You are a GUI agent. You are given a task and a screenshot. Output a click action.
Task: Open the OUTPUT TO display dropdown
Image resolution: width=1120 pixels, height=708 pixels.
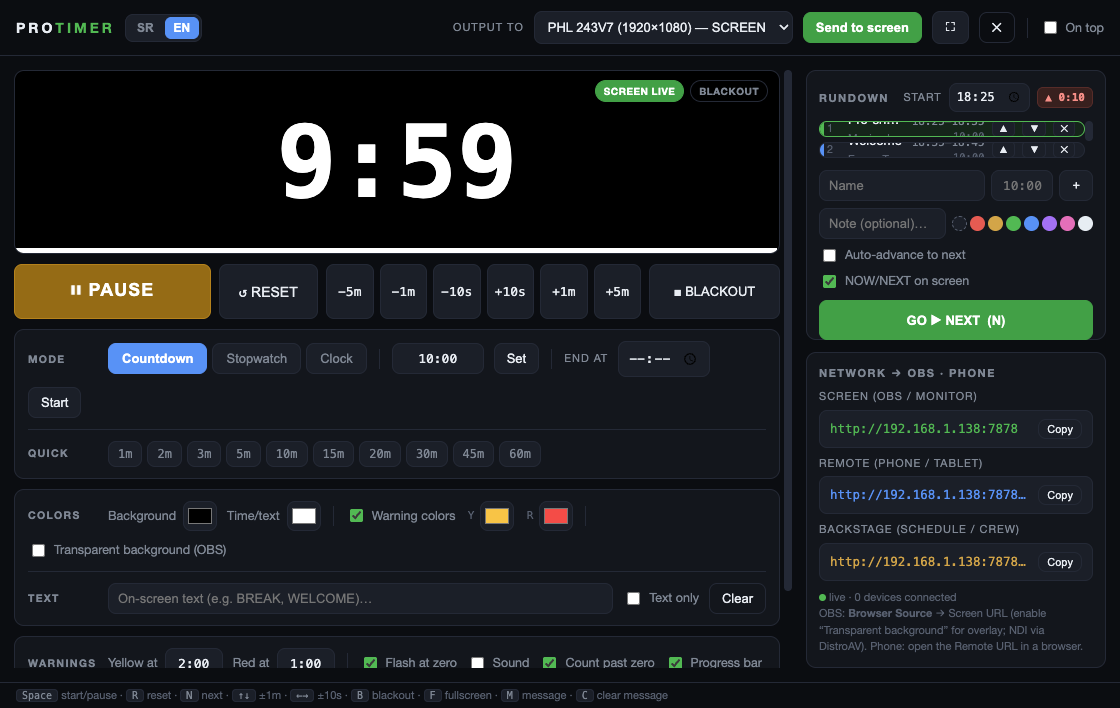tap(663, 28)
